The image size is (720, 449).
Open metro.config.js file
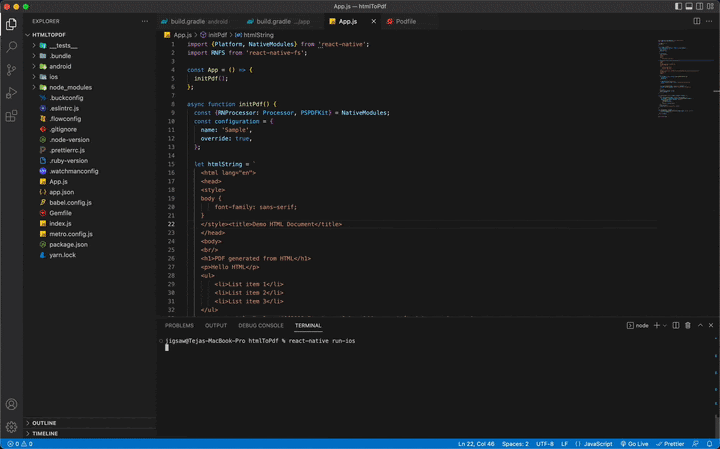coord(71,234)
